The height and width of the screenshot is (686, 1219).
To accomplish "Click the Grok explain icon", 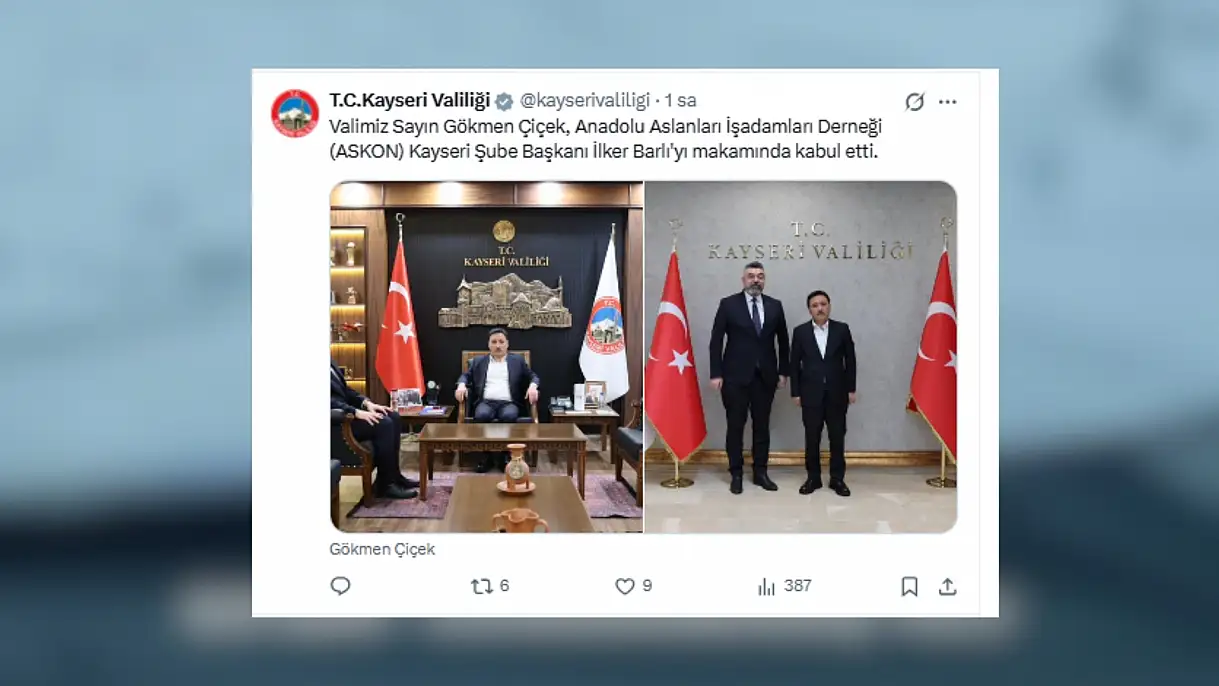I will click(x=914, y=101).
